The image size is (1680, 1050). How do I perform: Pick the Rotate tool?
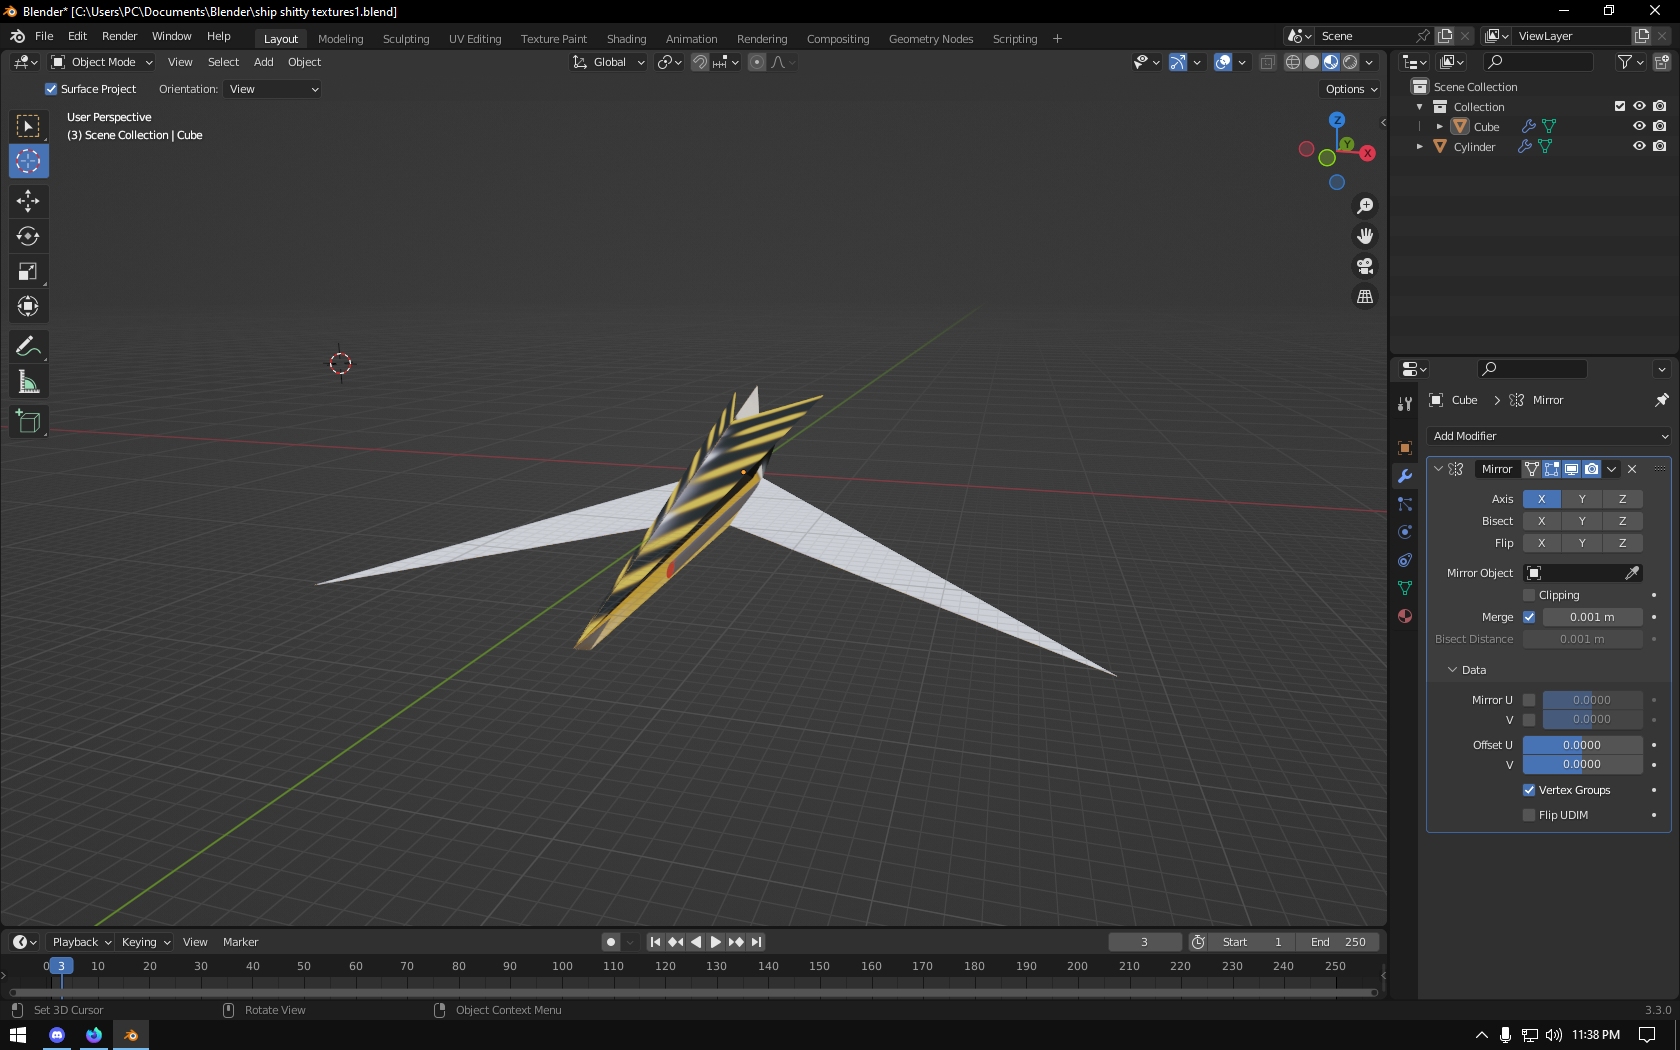click(28, 236)
